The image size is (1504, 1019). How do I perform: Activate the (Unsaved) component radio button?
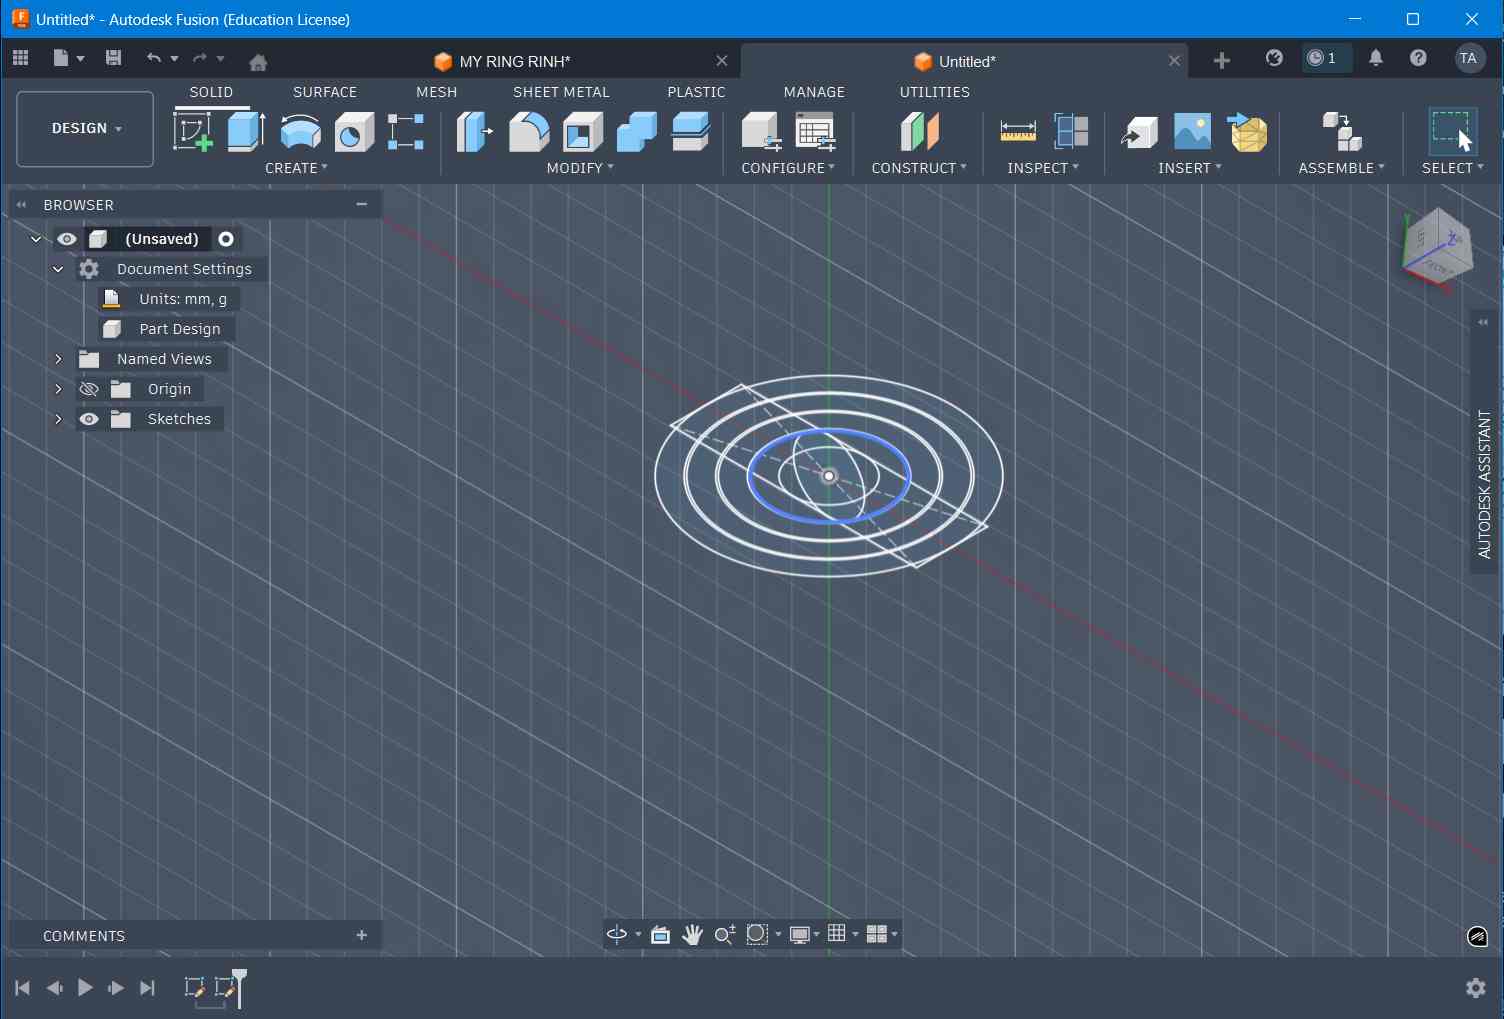click(x=226, y=239)
